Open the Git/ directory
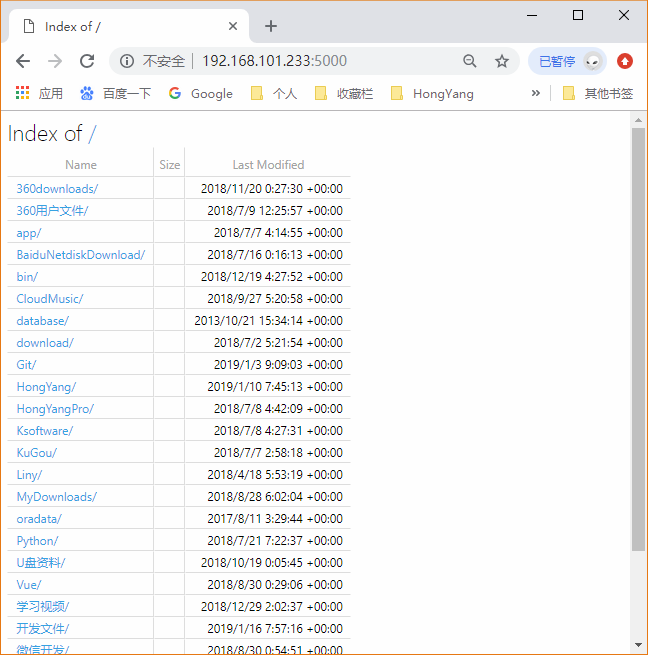This screenshot has height=655, width=648. [26, 365]
